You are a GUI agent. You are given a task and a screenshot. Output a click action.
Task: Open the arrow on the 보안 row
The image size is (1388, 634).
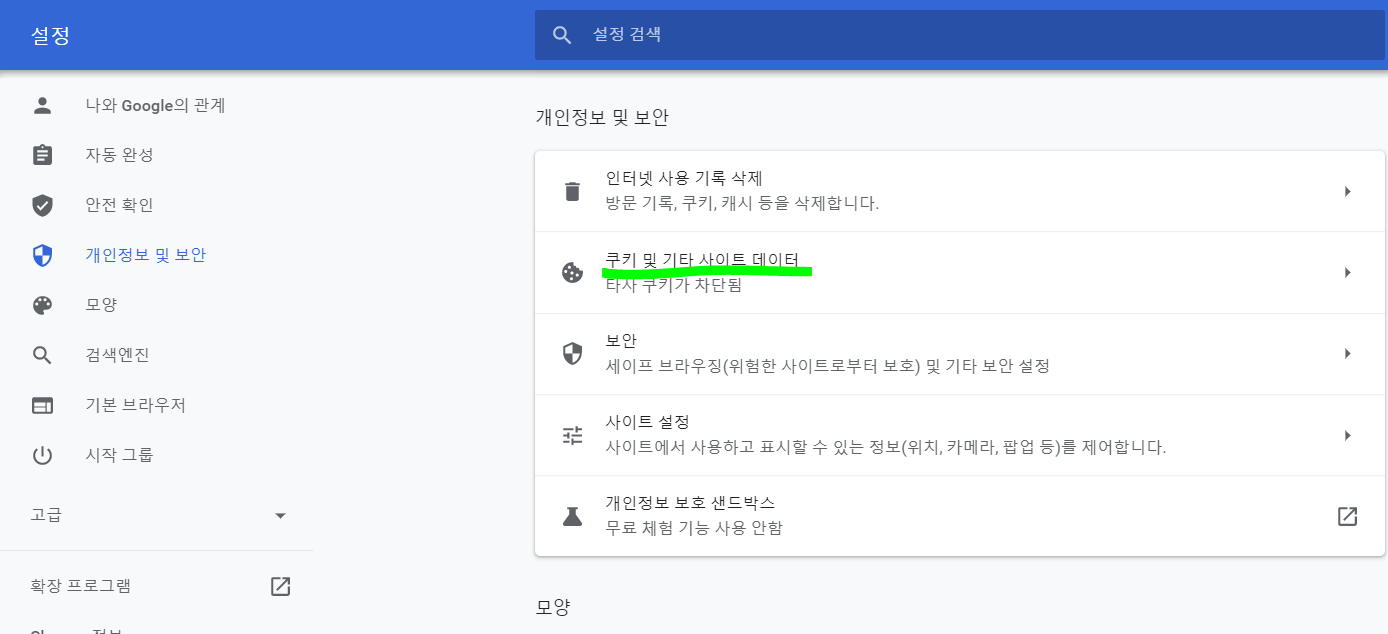tap(1347, 353)
